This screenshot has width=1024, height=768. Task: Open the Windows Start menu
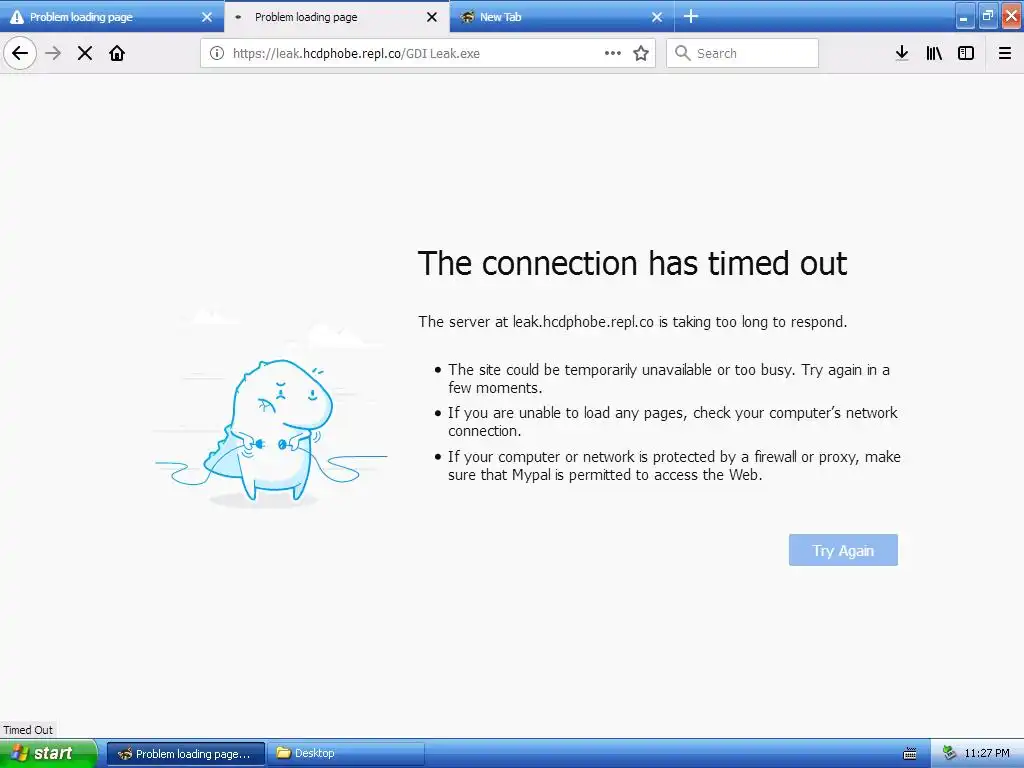48,754
